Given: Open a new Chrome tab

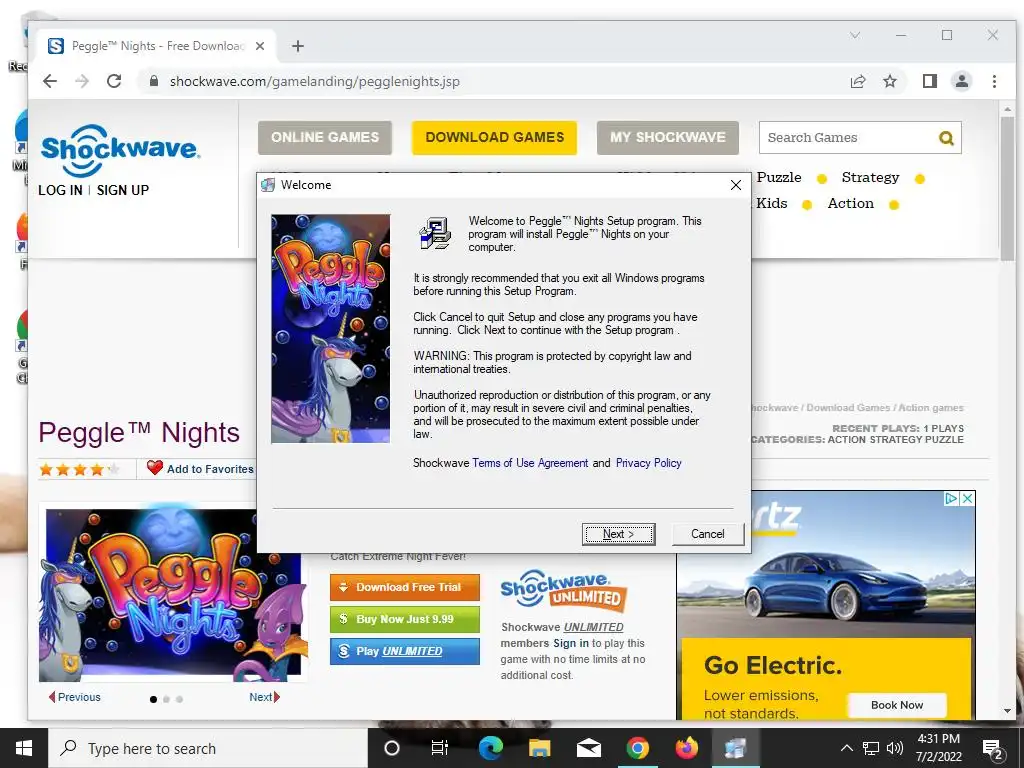Looking at the screenshot, I should 298,46.
